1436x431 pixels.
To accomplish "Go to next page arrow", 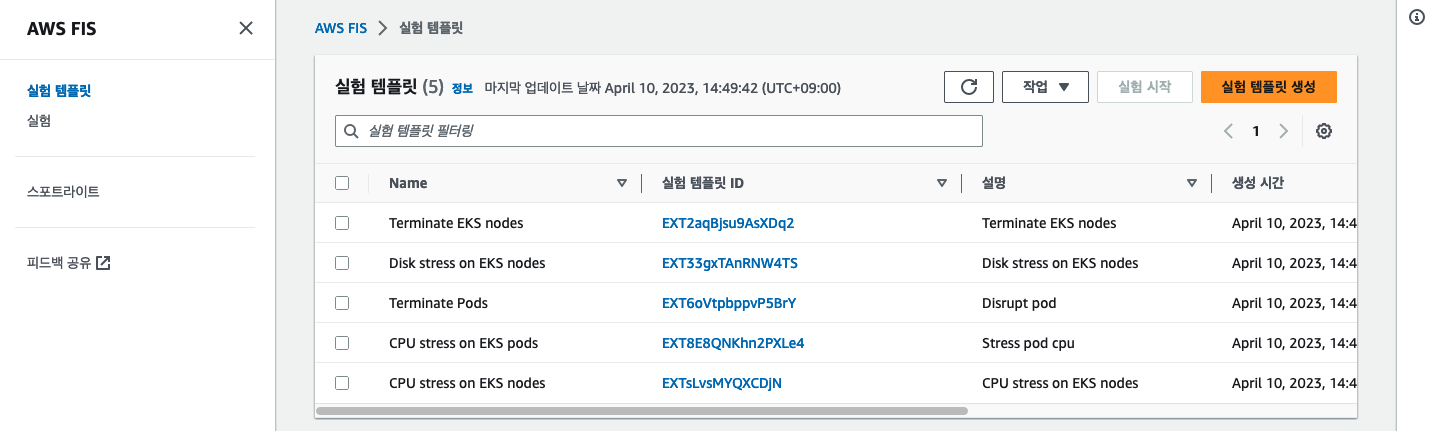I will (1283, 131).
